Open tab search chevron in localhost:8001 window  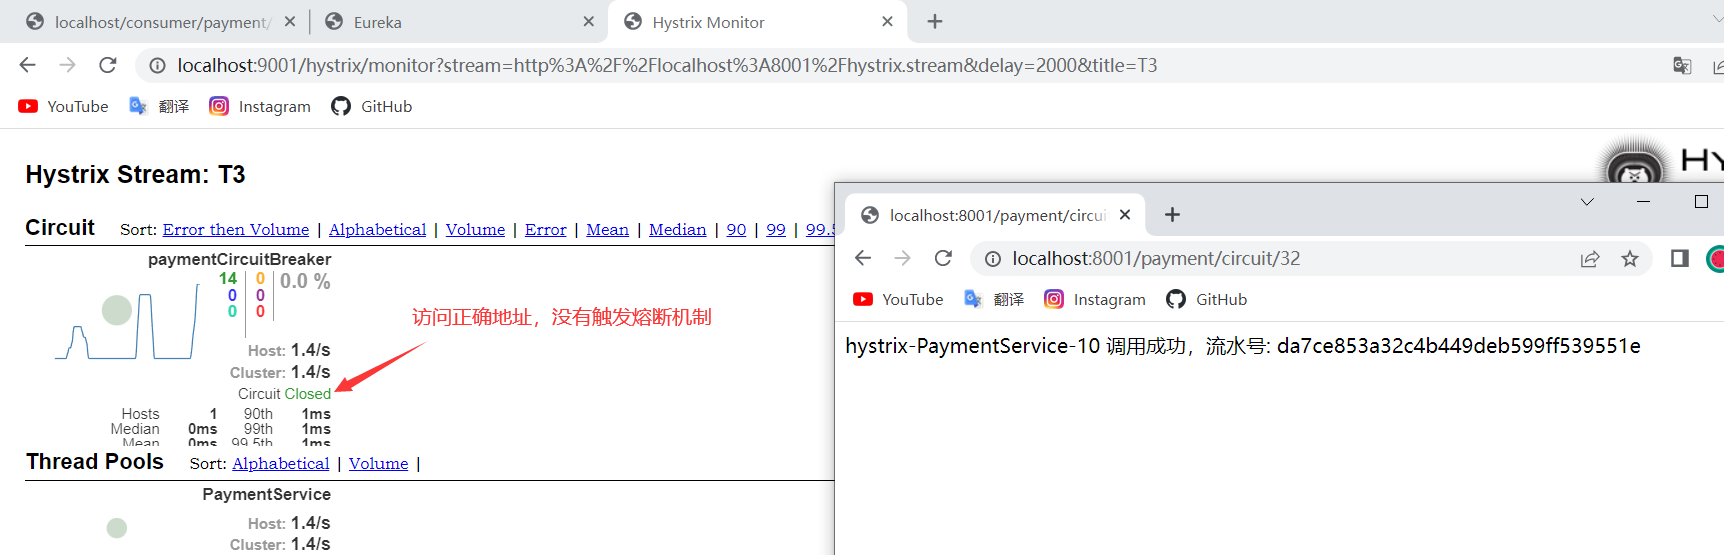(x=1587, y=202)
